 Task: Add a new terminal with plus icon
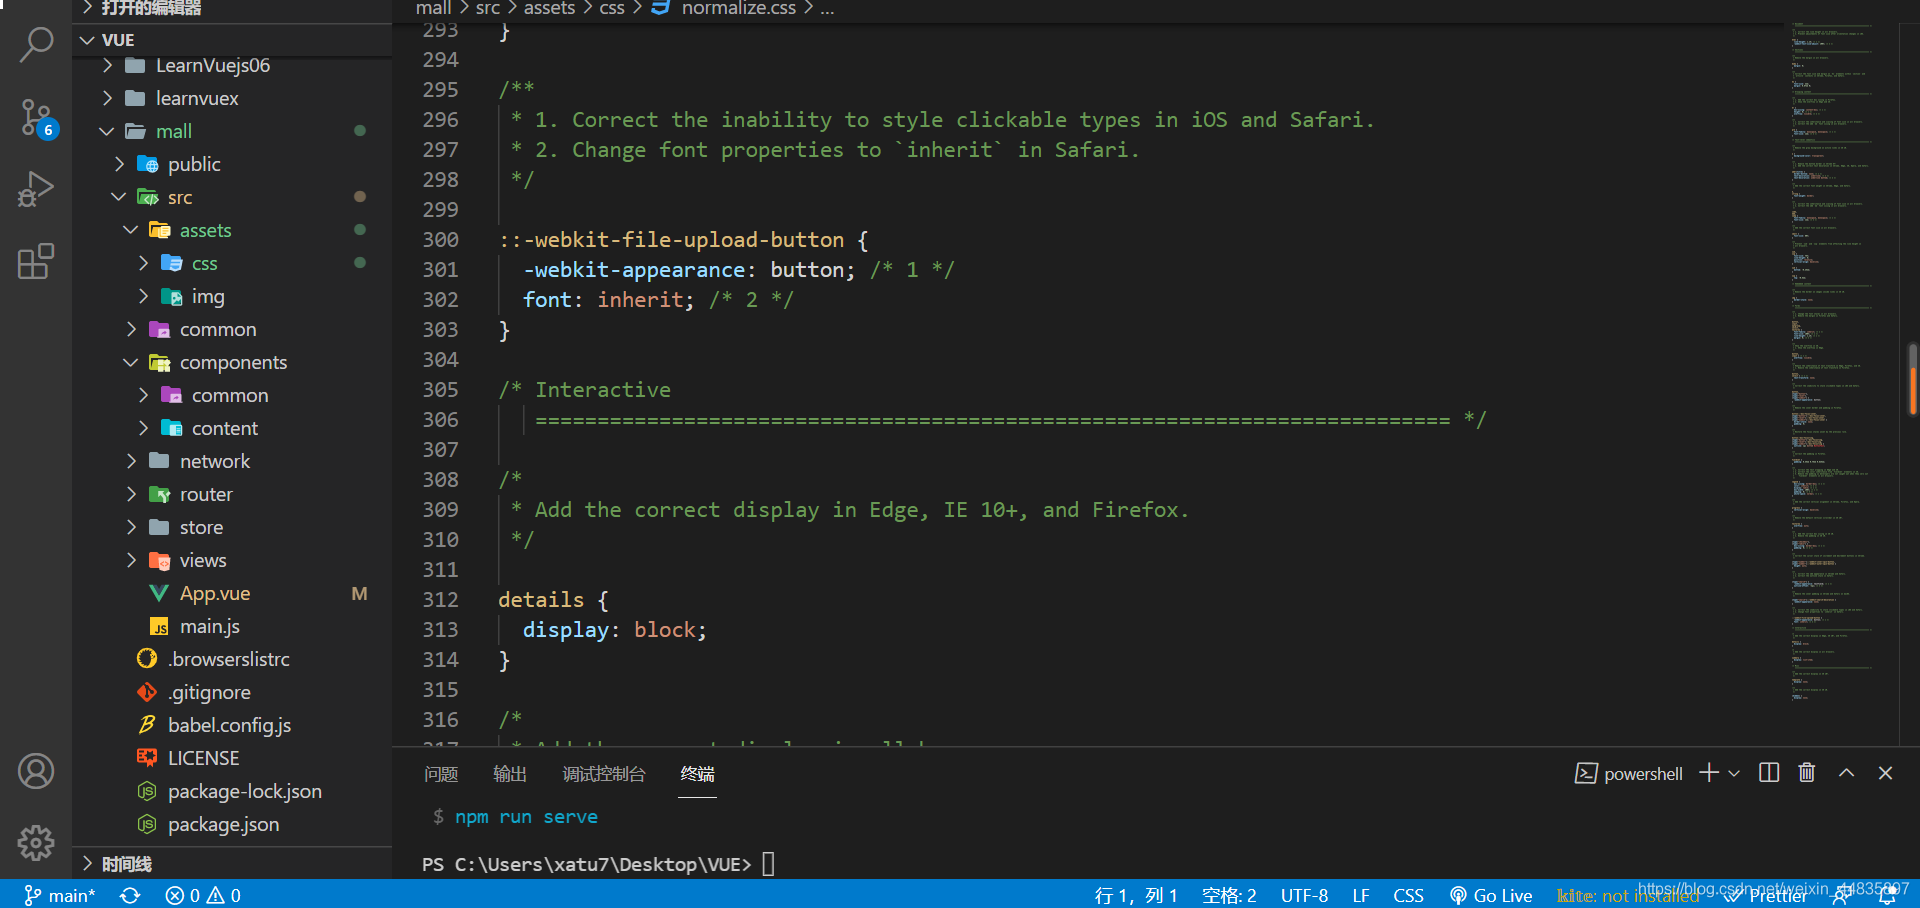pyautogui.click(x=1709, y=773)
